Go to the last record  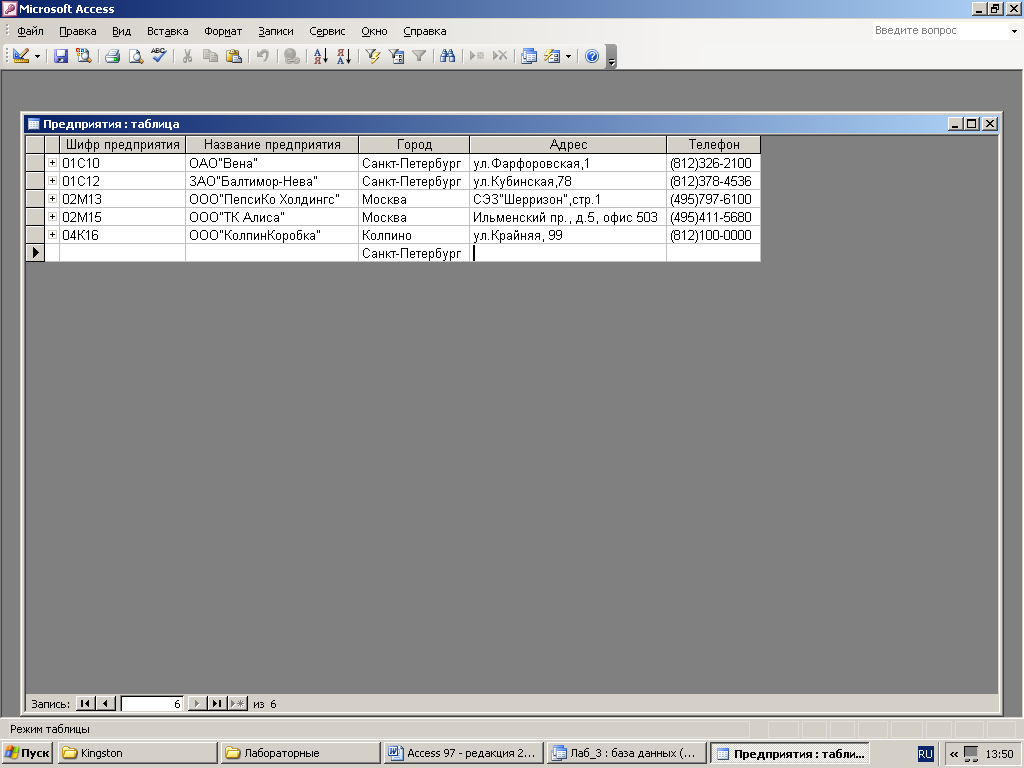click(217, 703)
